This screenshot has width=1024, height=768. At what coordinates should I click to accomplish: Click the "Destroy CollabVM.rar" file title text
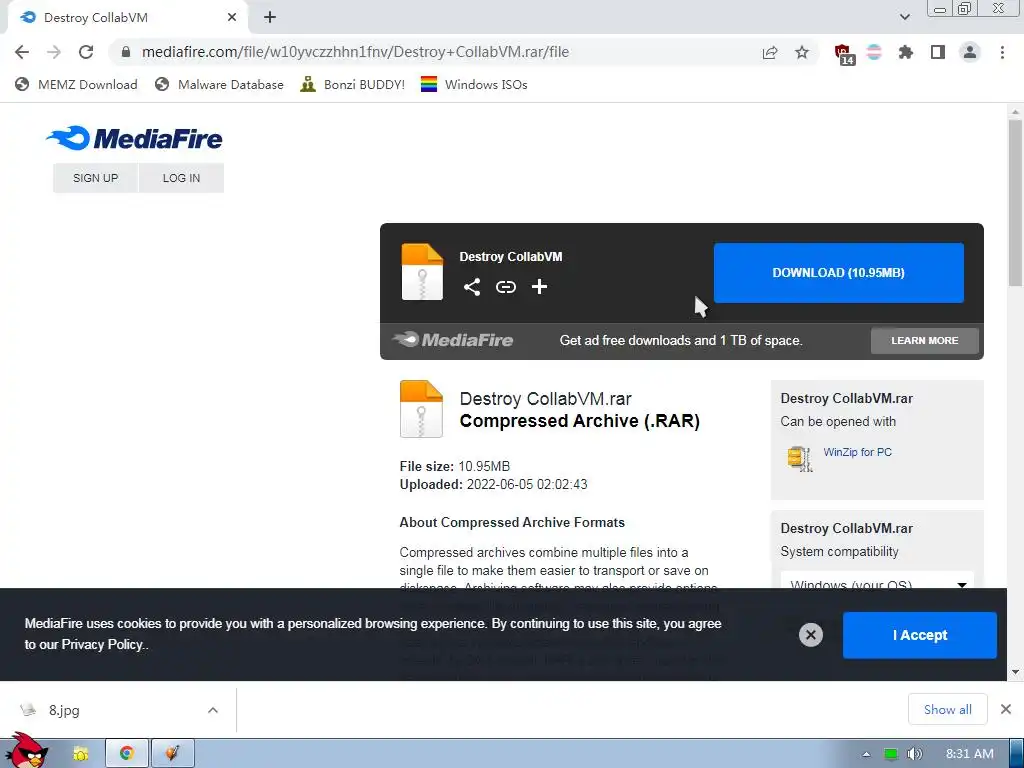pyautogui.click(x=546, y=398)
